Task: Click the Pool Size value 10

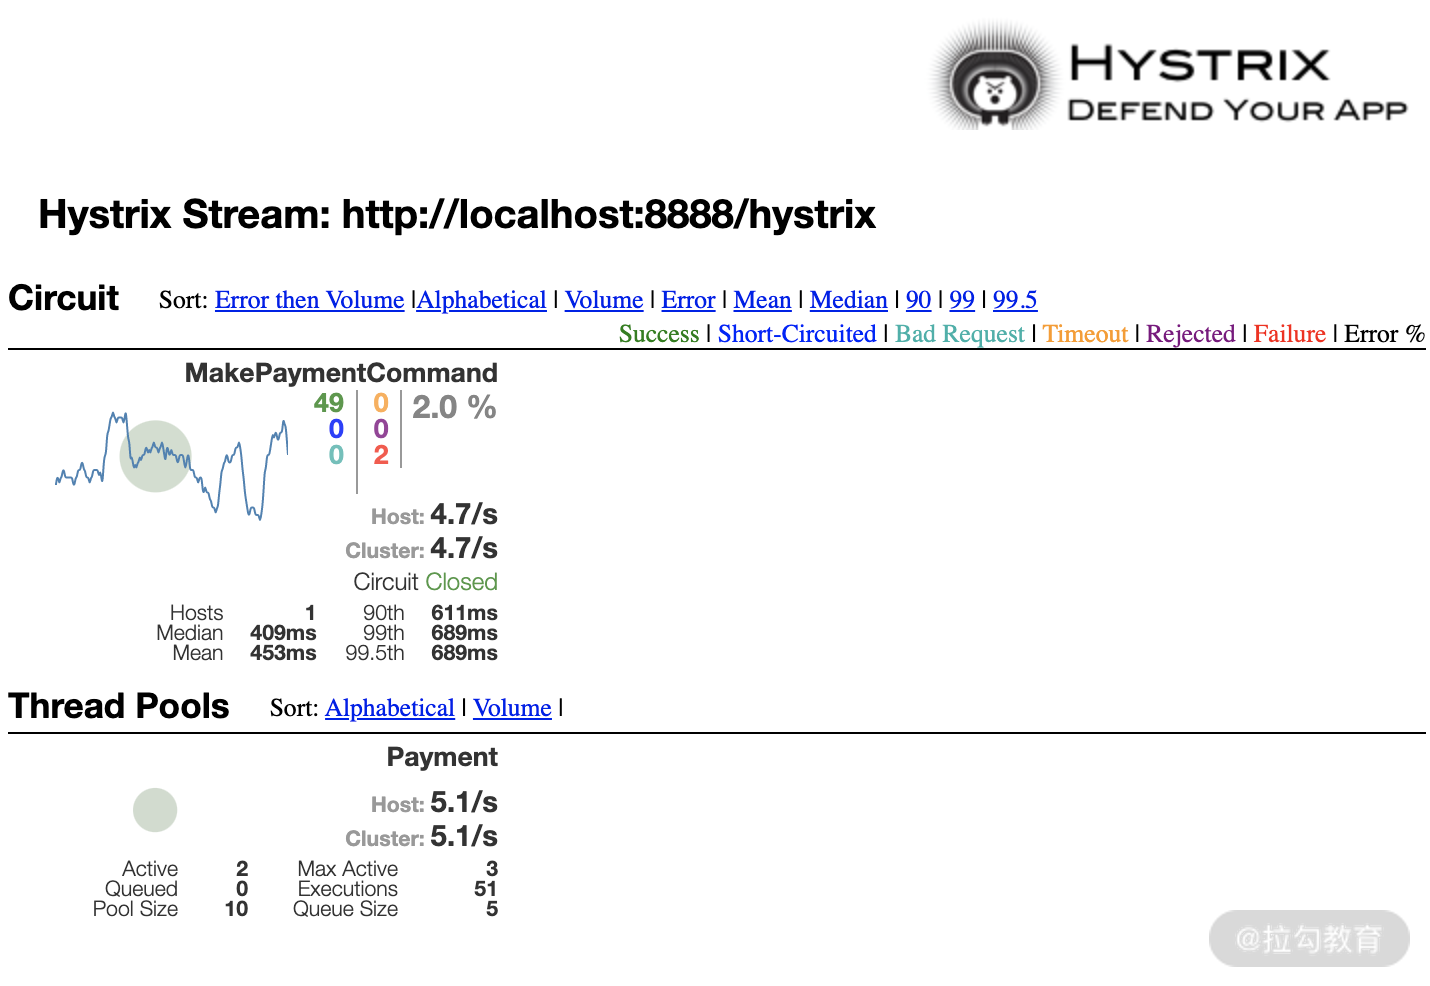Action: coord(236,909)
